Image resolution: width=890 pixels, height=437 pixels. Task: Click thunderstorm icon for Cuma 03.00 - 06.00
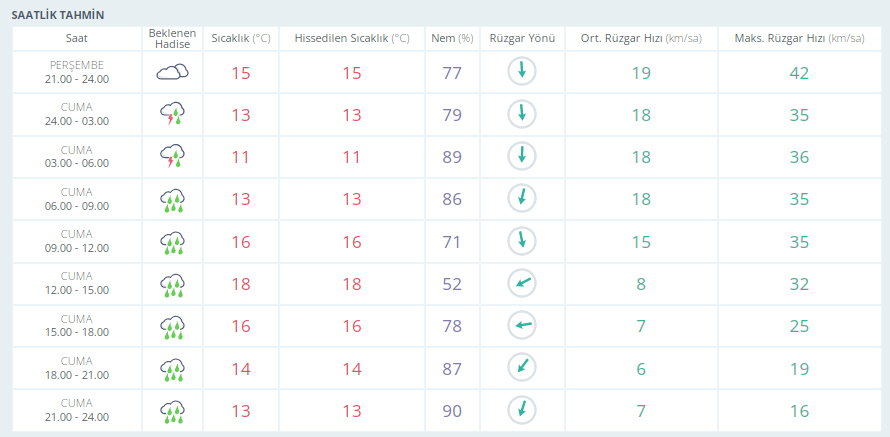click(172, 156)
